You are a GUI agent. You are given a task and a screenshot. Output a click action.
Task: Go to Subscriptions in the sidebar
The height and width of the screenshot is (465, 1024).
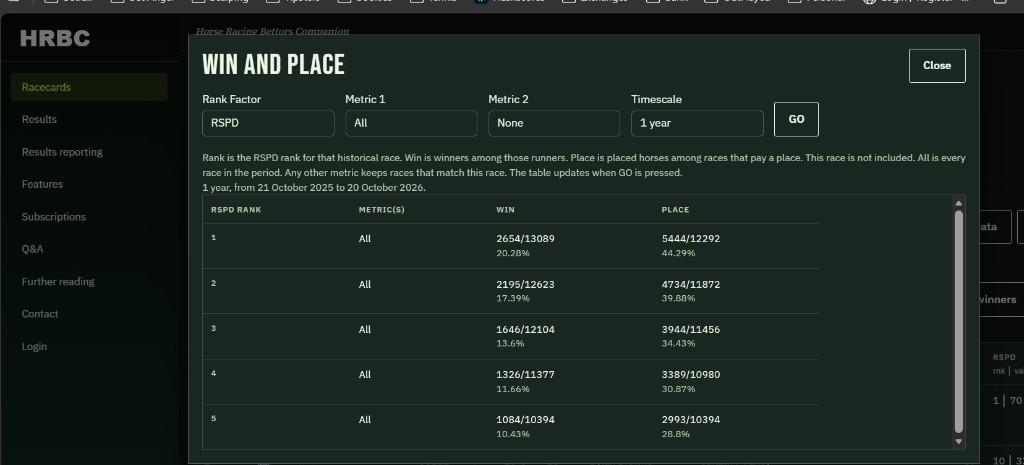click(54, 217)
